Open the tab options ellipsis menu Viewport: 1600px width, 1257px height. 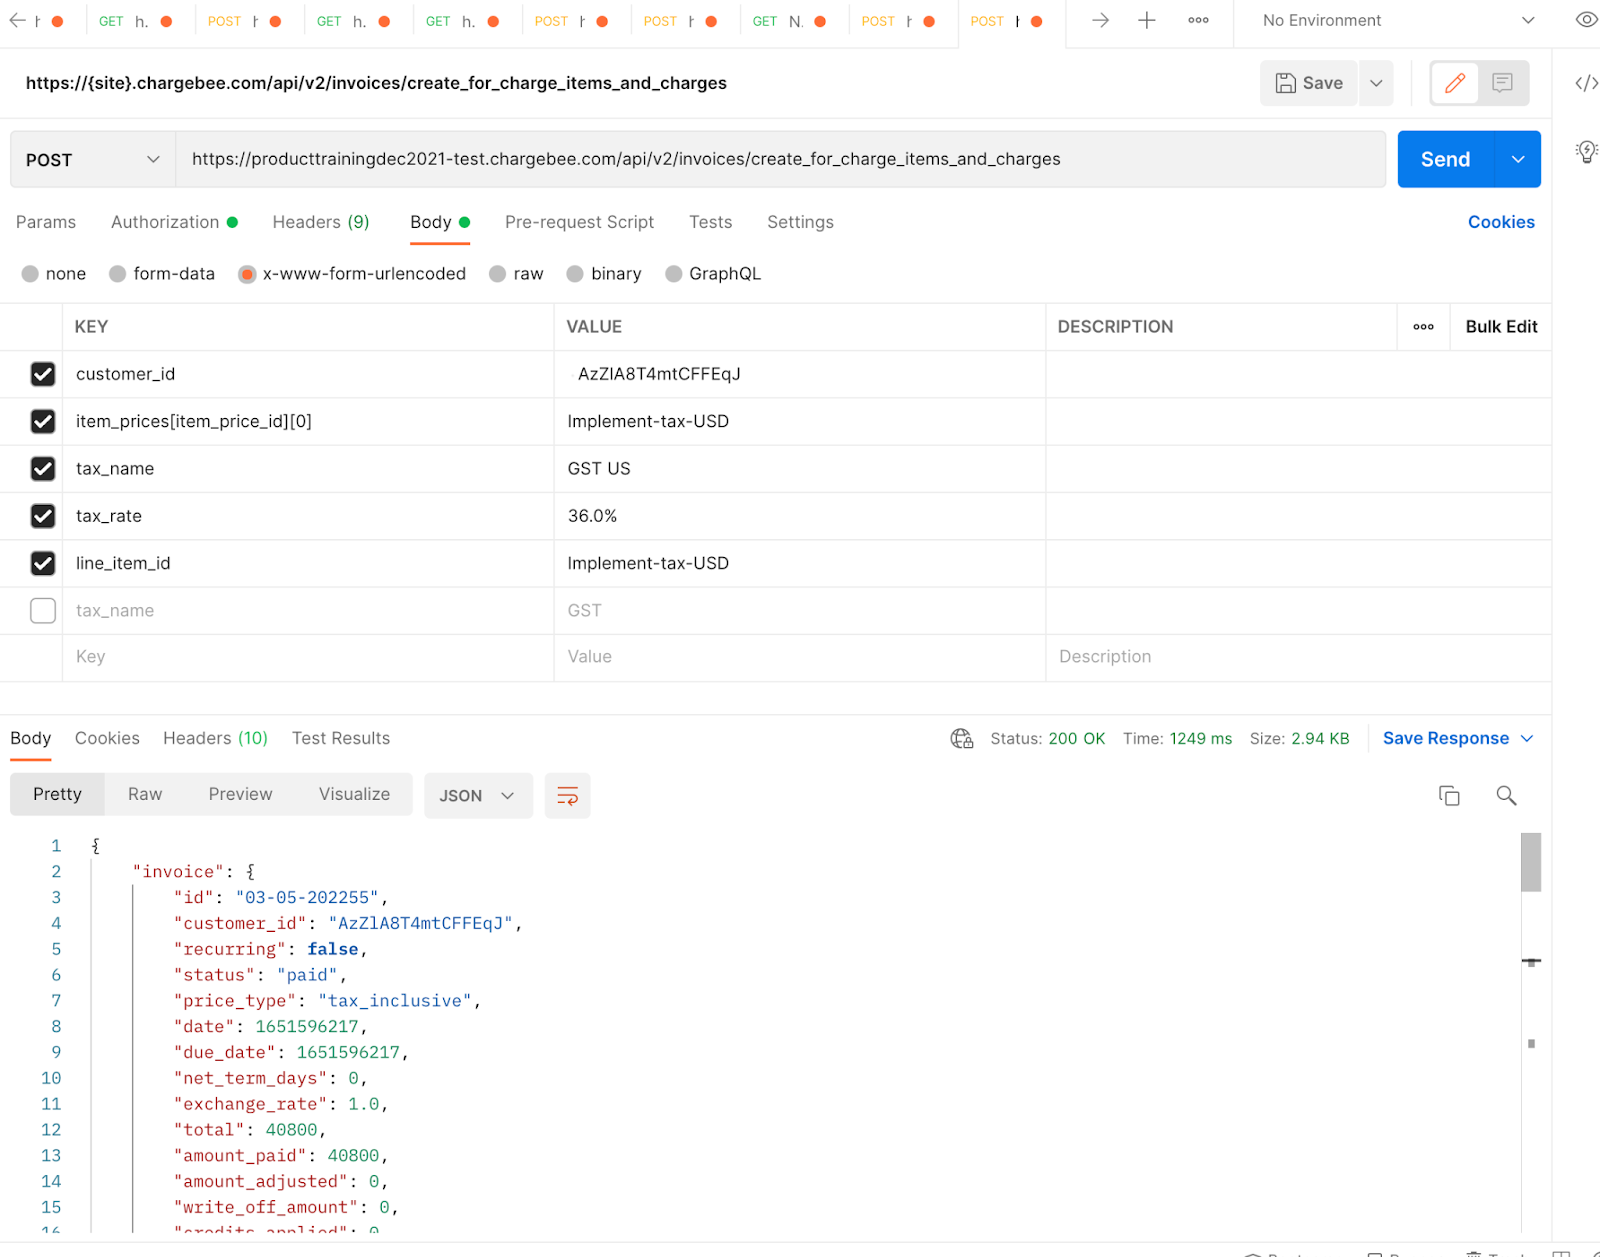tap(1198, 20)
